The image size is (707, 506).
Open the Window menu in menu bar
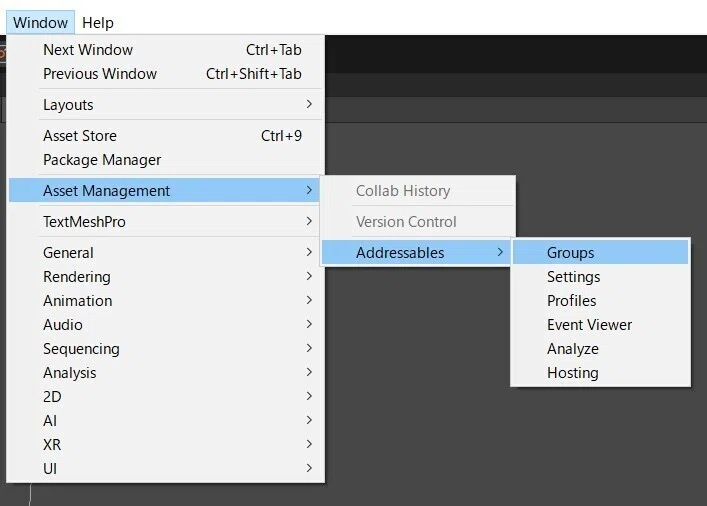[x=41, y=23]
